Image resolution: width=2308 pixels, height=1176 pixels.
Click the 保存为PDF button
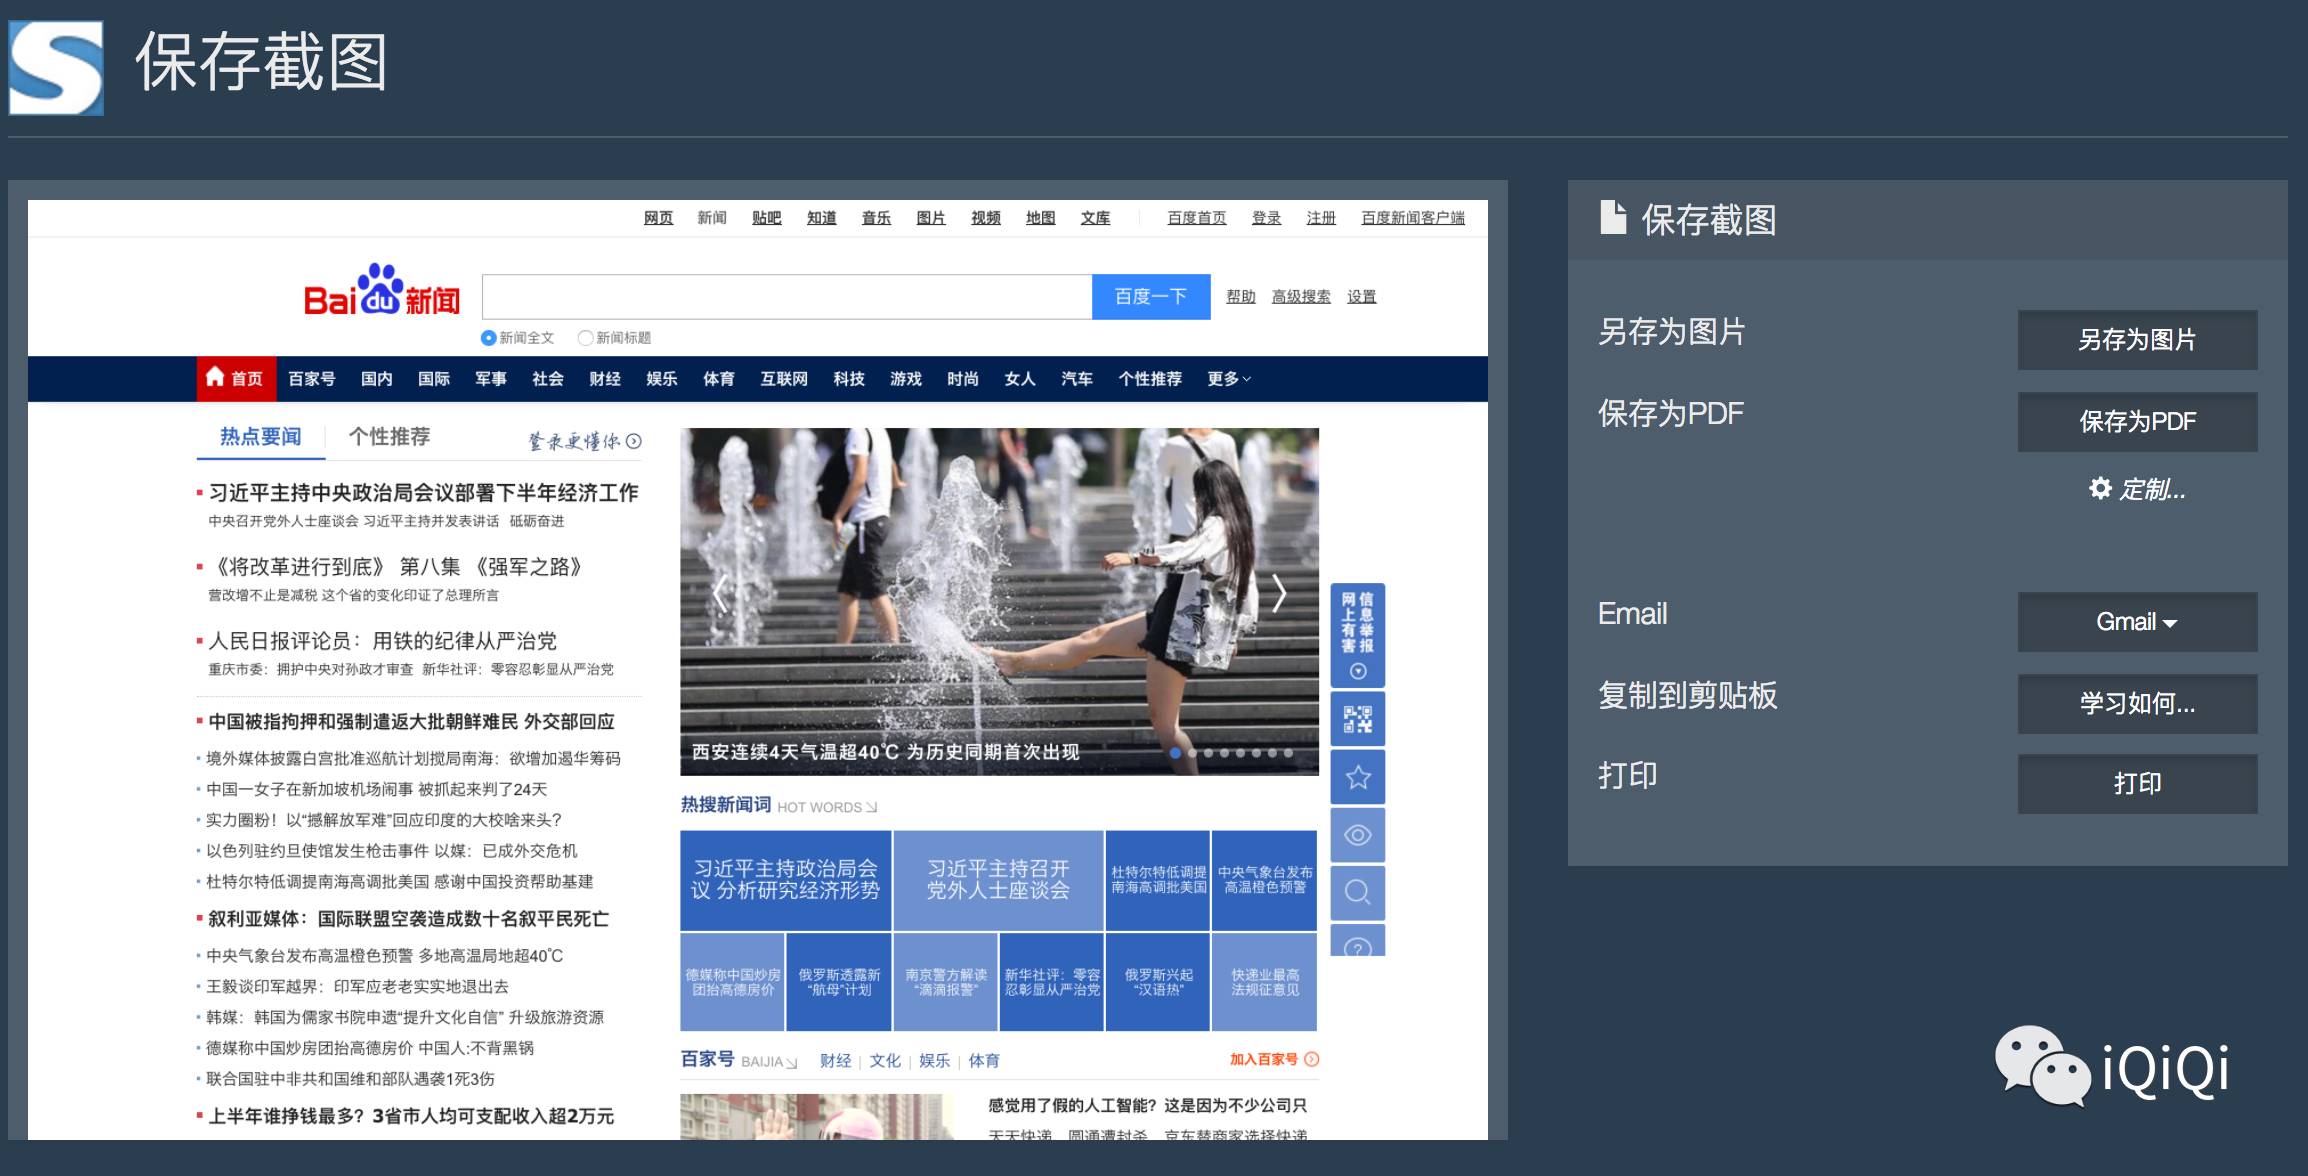coord(2137,422)
